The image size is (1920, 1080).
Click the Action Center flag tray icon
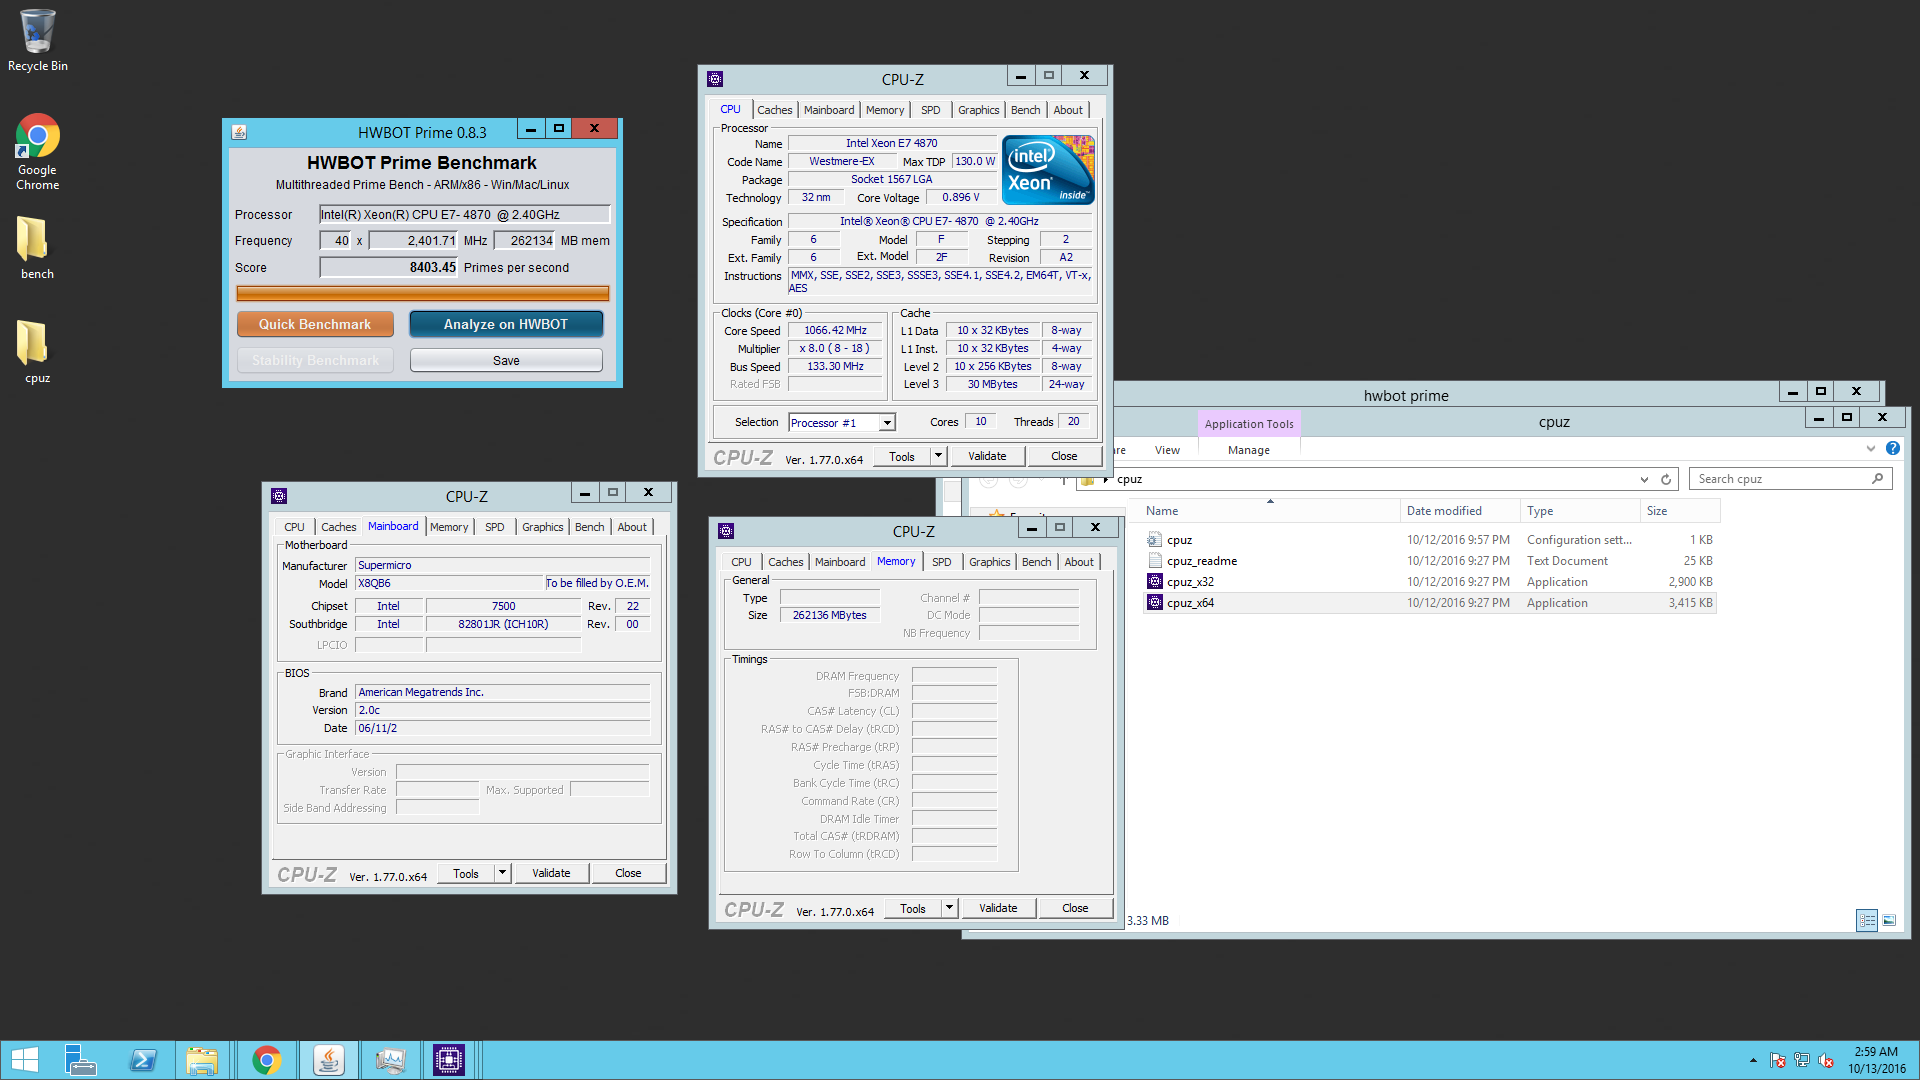1777,1060
